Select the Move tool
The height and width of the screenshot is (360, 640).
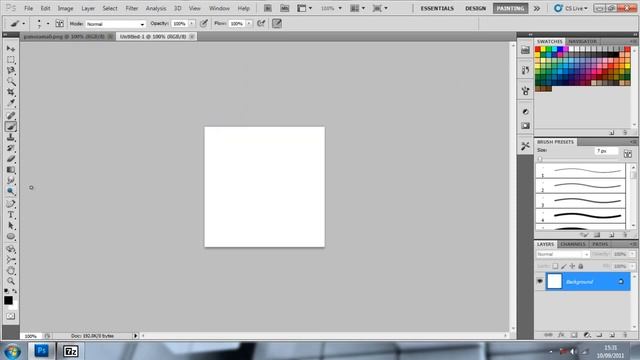click(x=11, y=49)
